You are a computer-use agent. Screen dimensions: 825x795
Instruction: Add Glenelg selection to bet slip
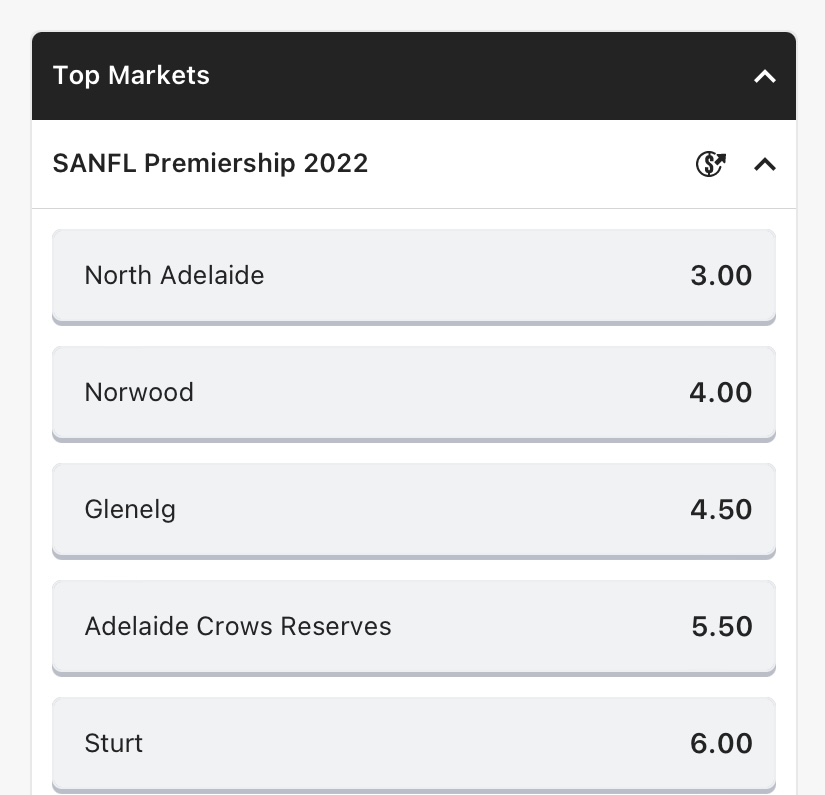click(414, 510)
